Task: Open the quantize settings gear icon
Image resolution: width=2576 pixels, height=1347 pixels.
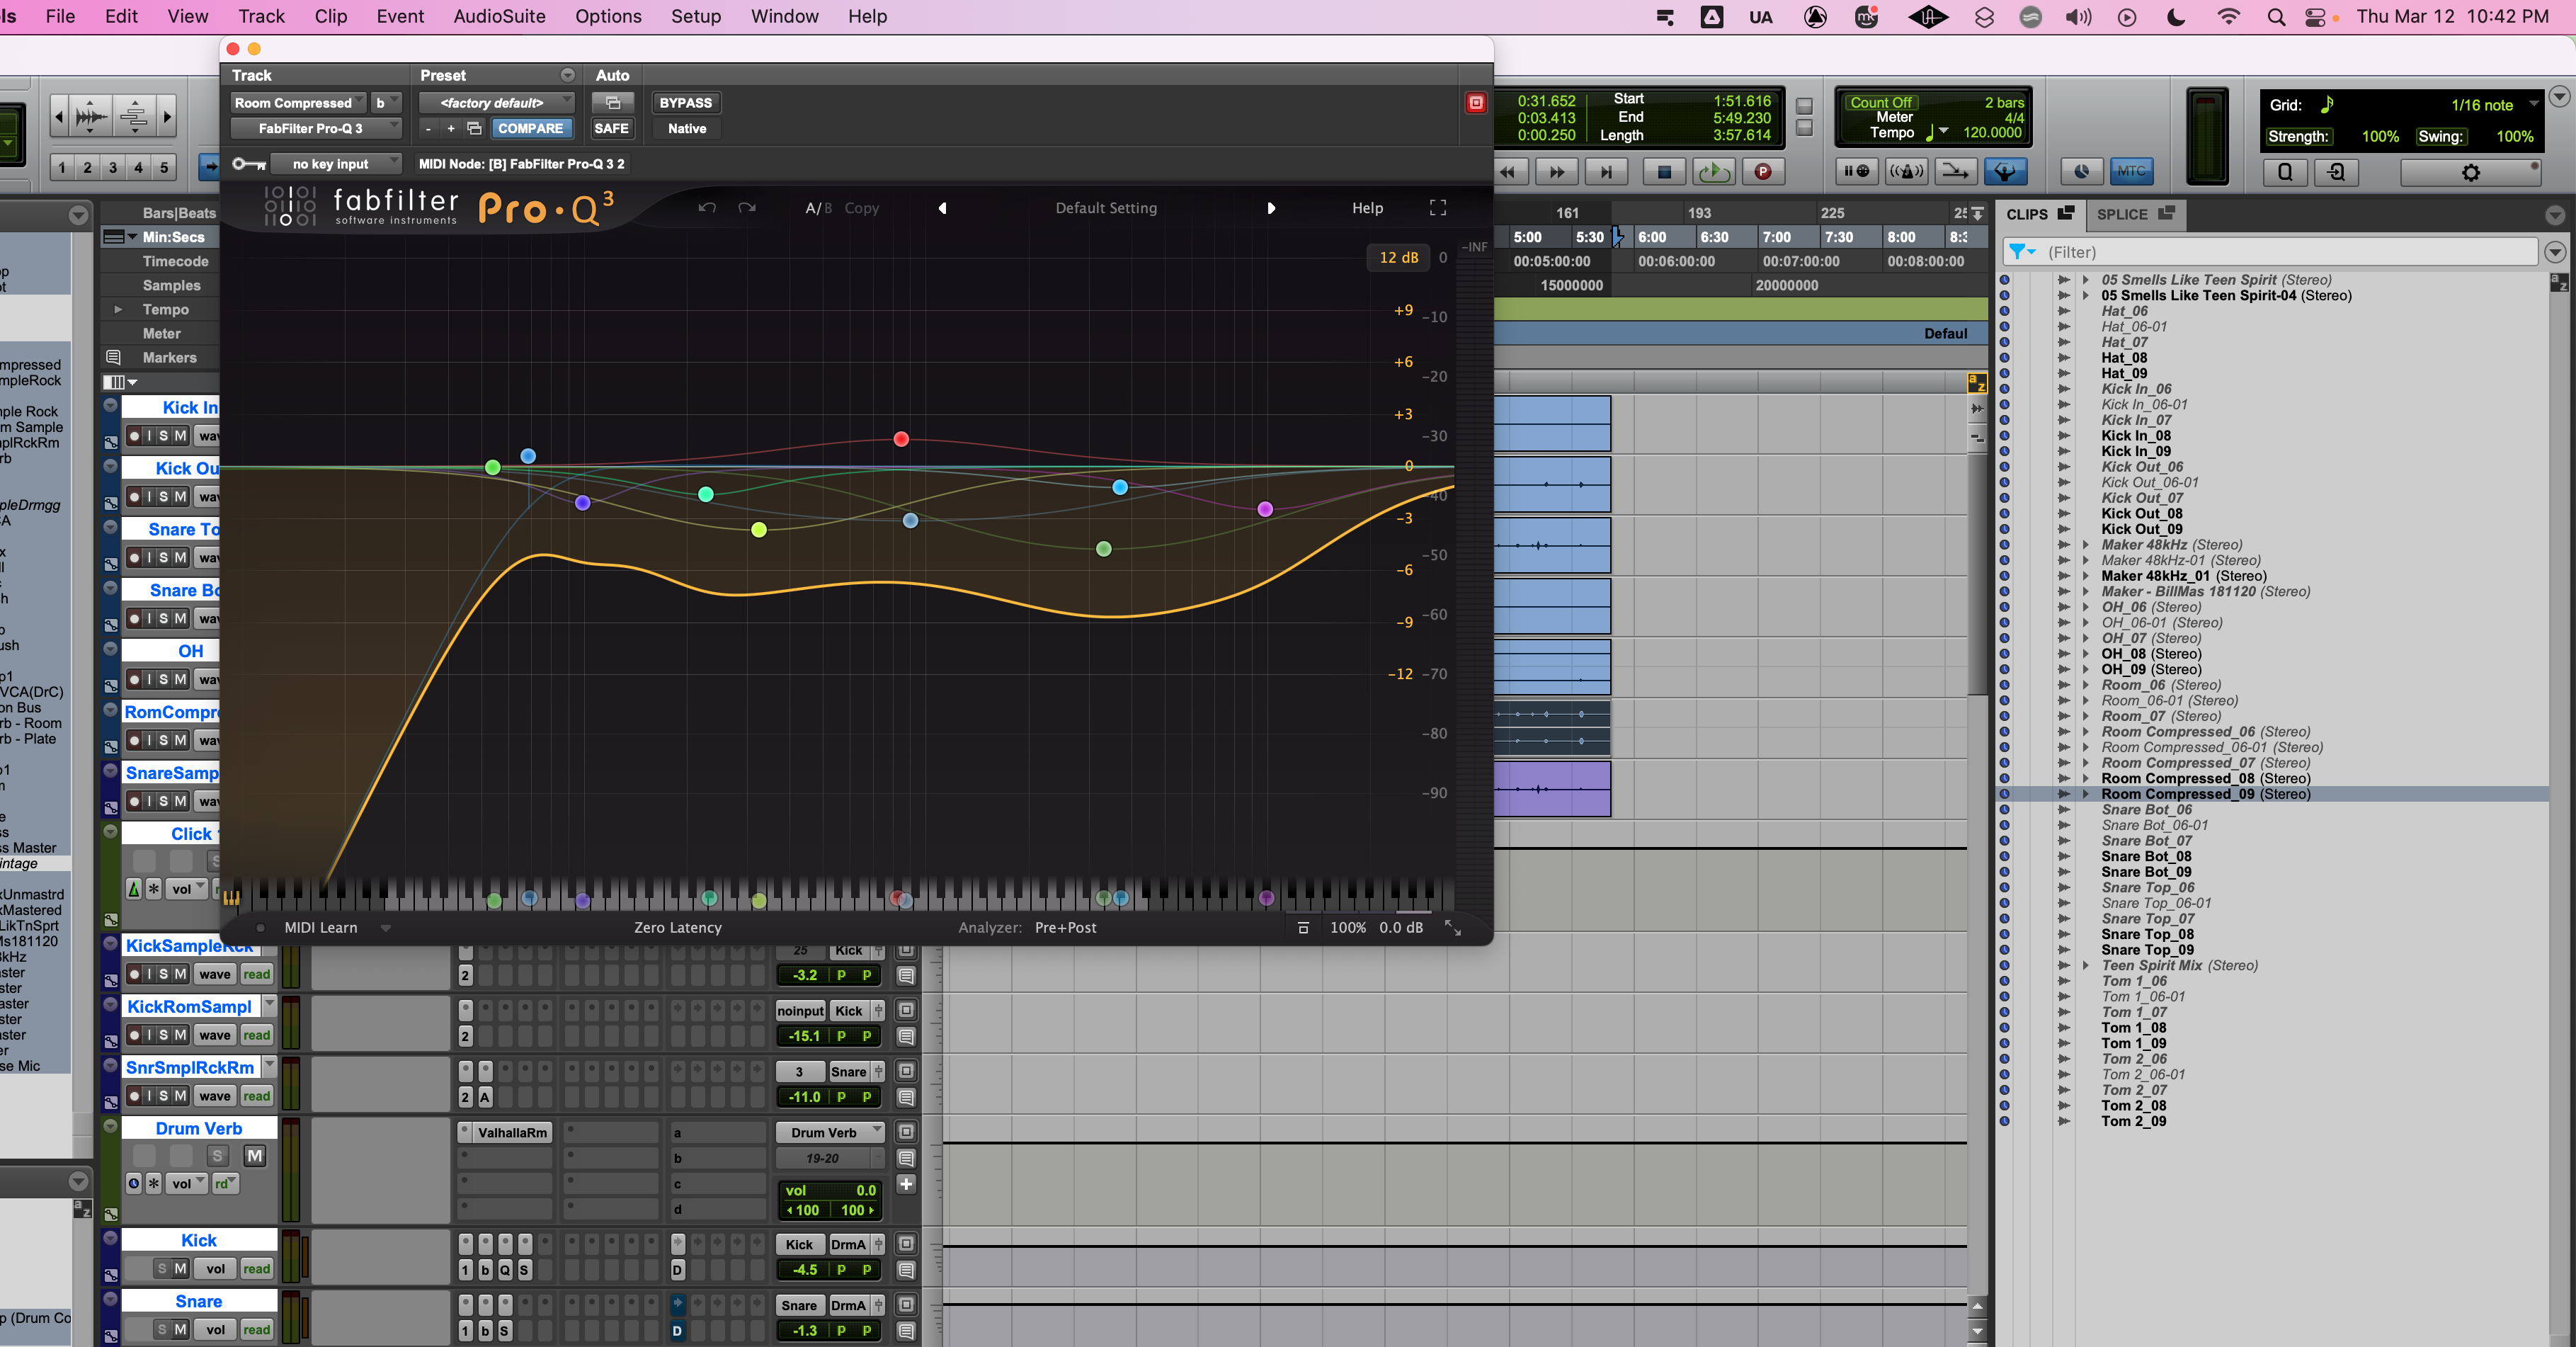Action: 2471,172
